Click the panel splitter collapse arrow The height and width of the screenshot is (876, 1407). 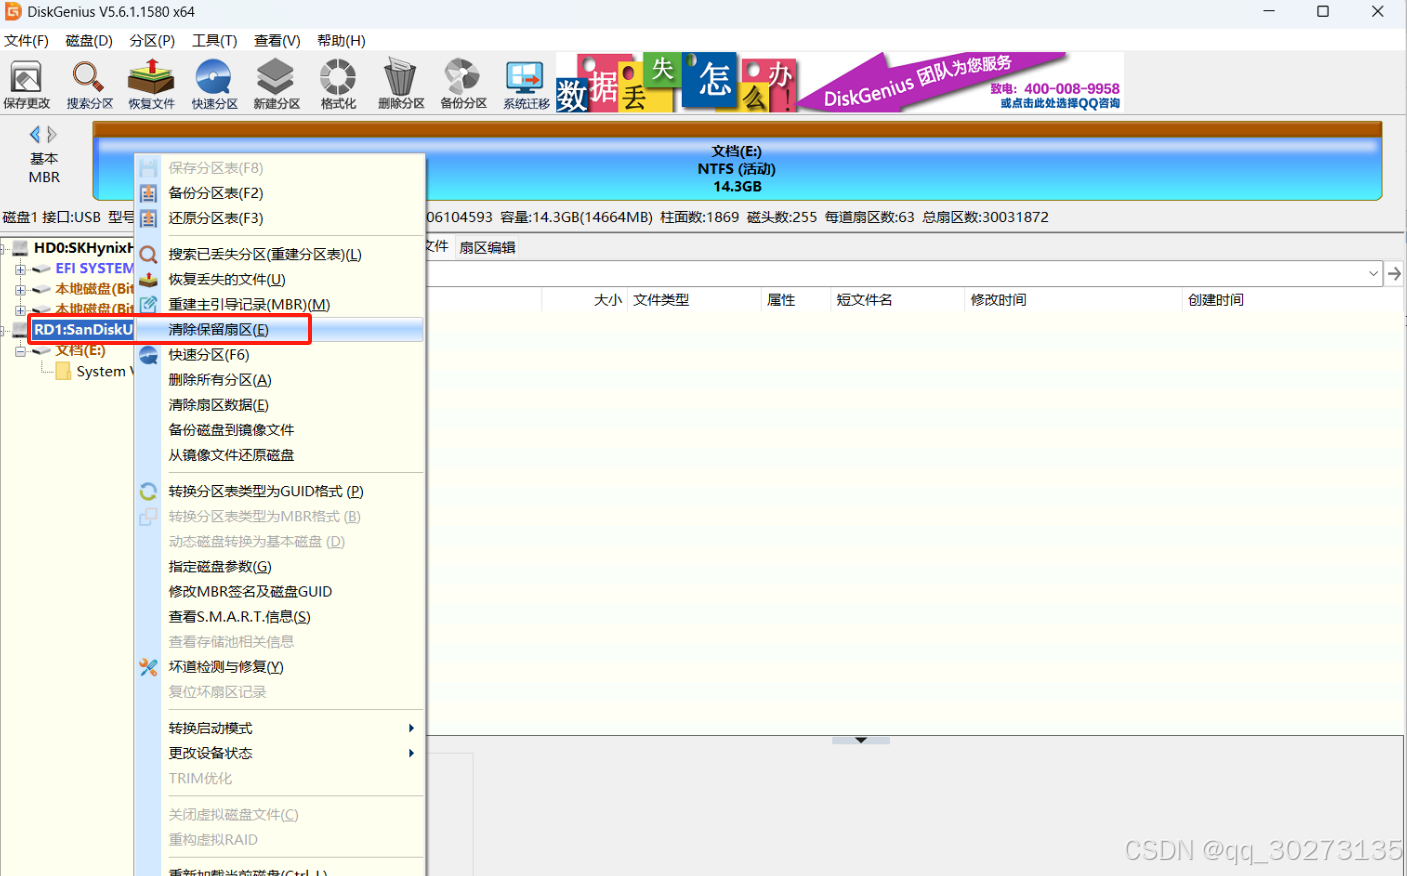[x=861, y=740]
